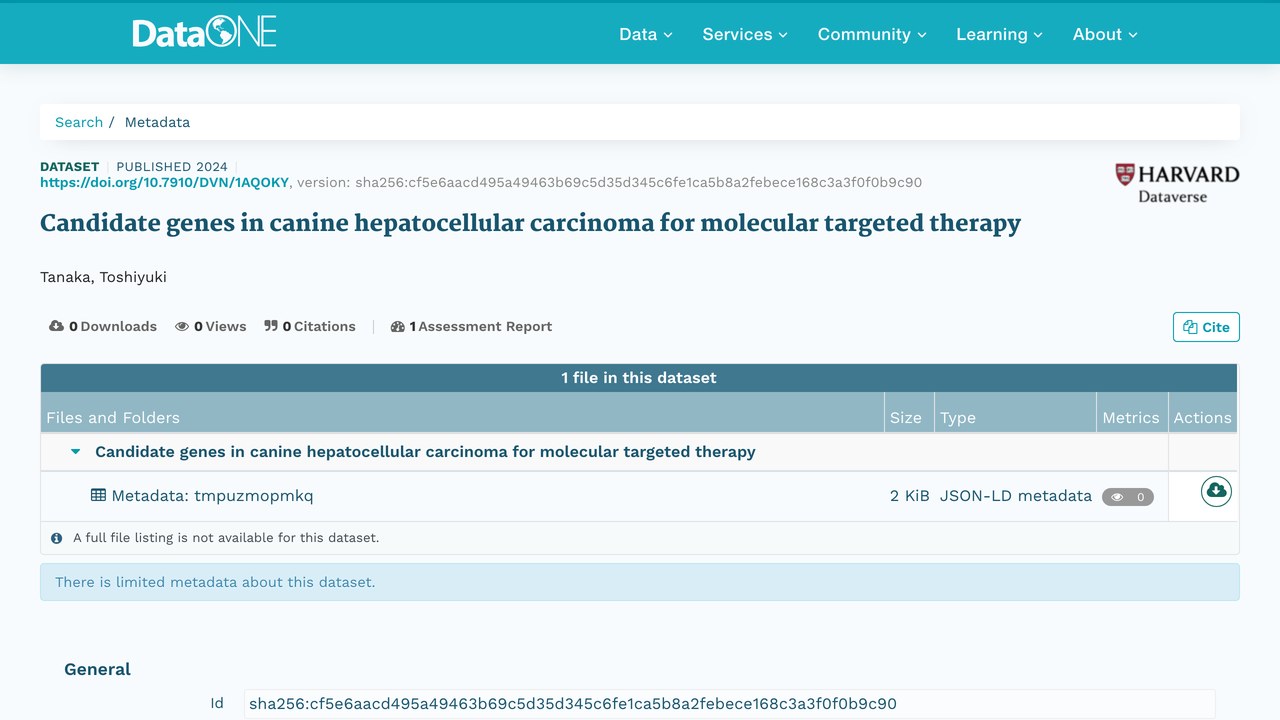The height and width of the screenshot is (720, 1280).
Task: Click the limited metadata notice banner
Action: [x=640, y=582]
